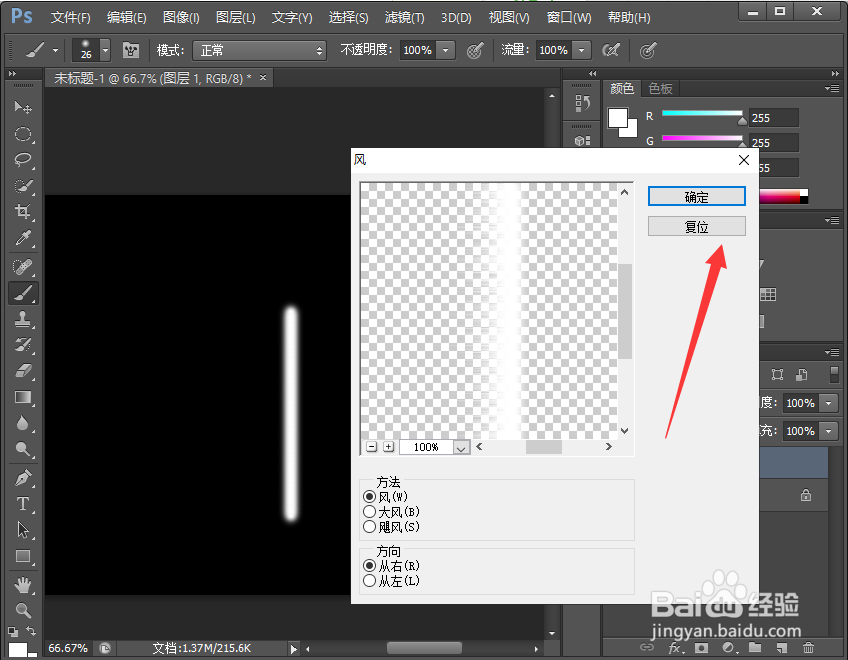The width and height of the screenshot is (848, 660).
Task: Click the 确定 button
Action: point(697,196)
